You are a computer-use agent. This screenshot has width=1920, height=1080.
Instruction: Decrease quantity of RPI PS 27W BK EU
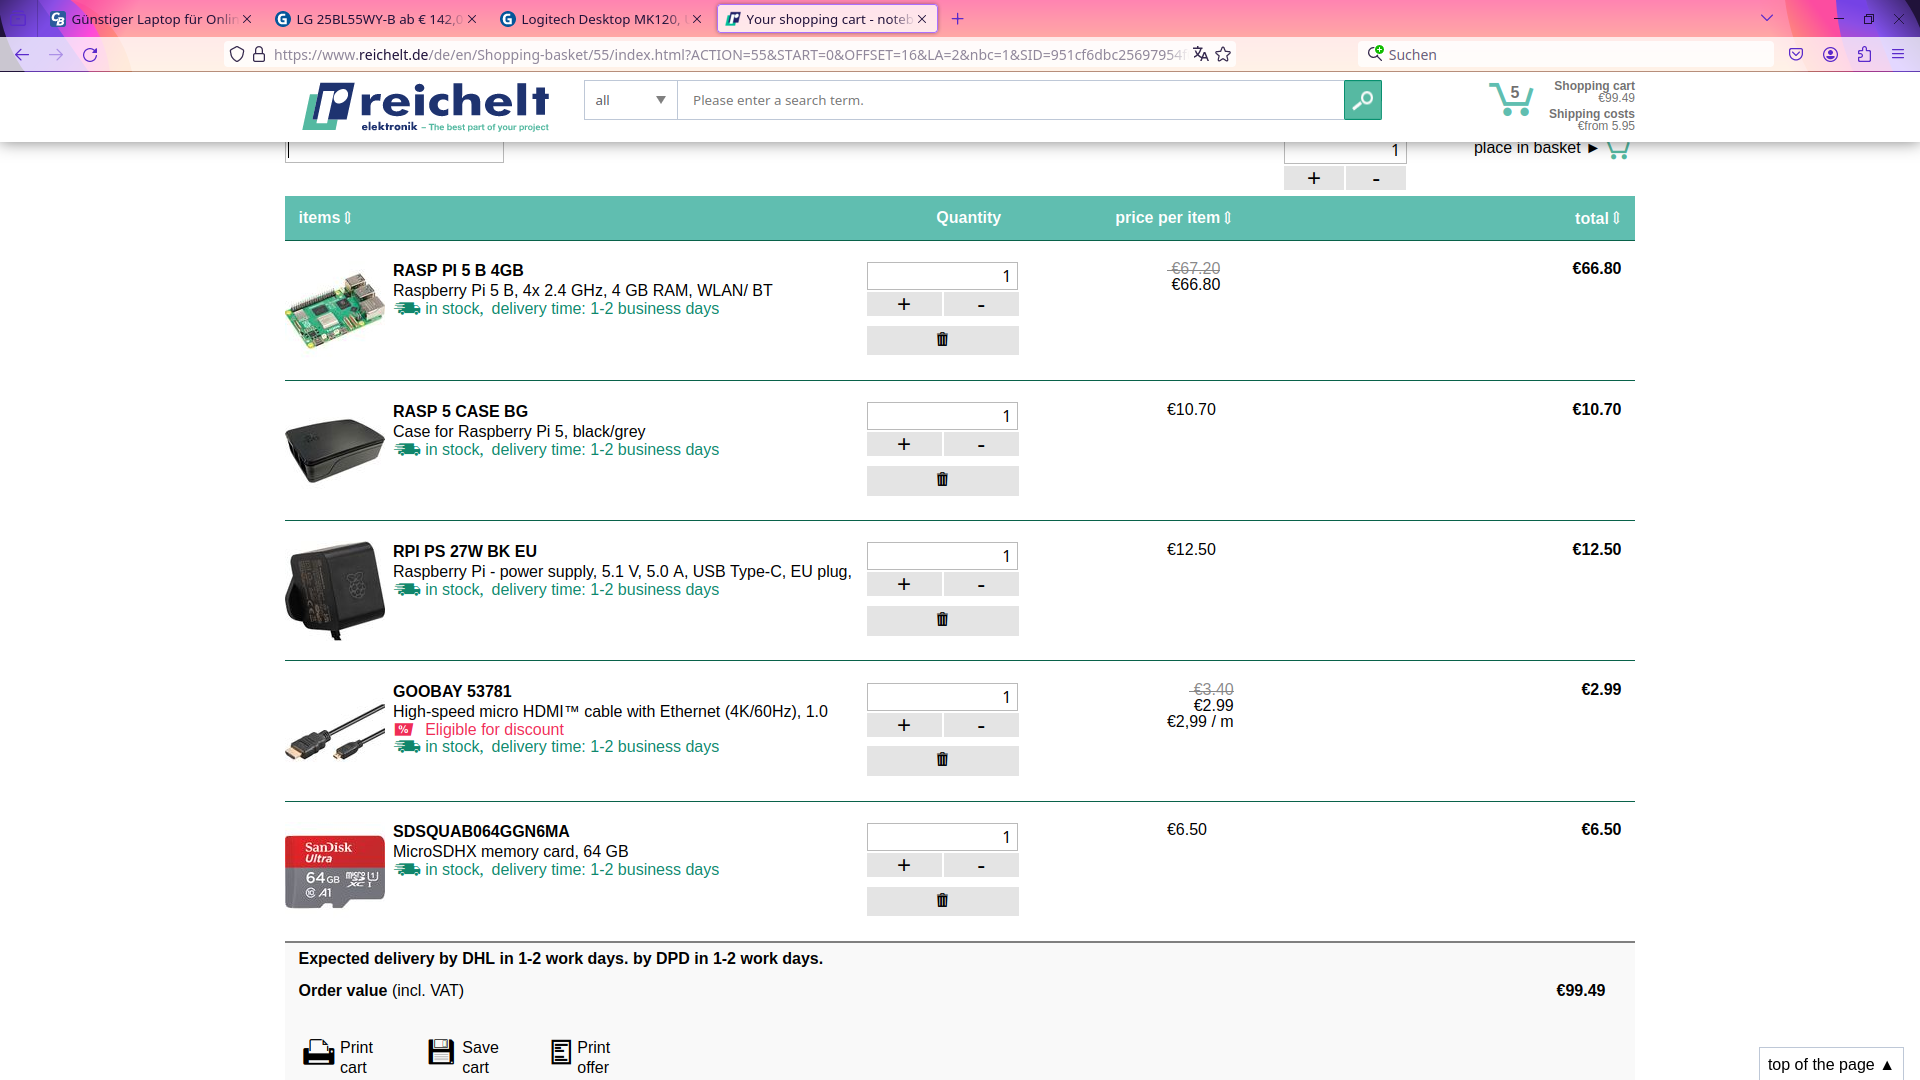[981, 585]
